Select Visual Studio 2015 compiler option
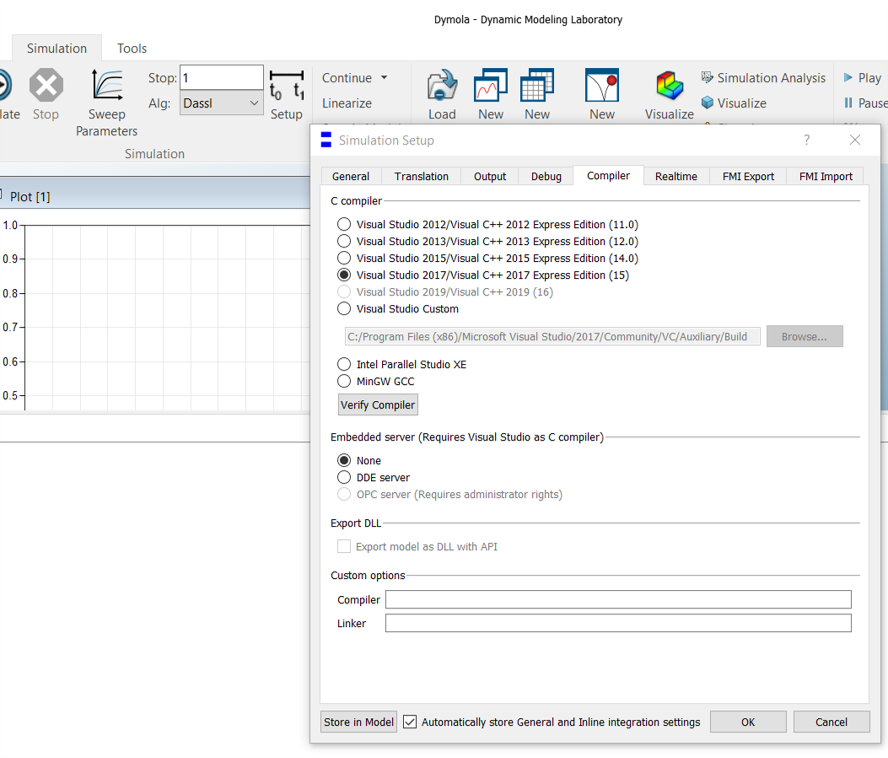 344,258
